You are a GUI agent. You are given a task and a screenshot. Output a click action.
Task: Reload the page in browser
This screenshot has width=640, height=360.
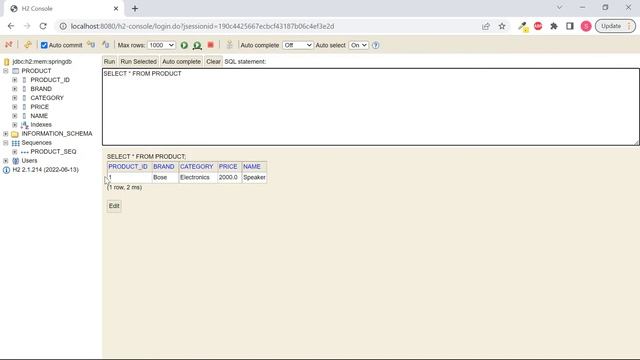click(x=43, y=26)
